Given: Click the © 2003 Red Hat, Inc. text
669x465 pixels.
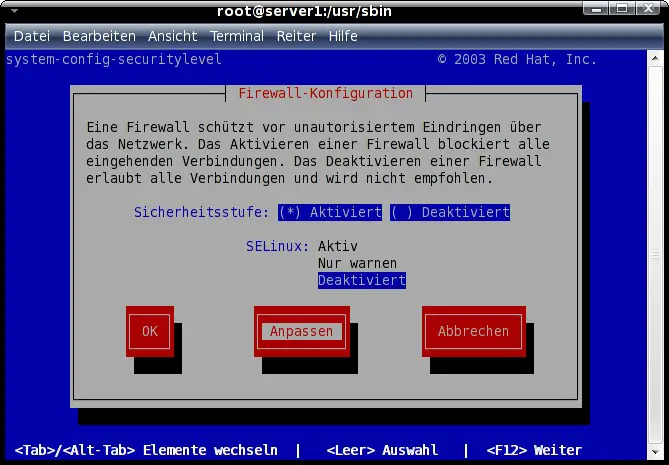Looking at the screenshot, I should tap(517, 59).
